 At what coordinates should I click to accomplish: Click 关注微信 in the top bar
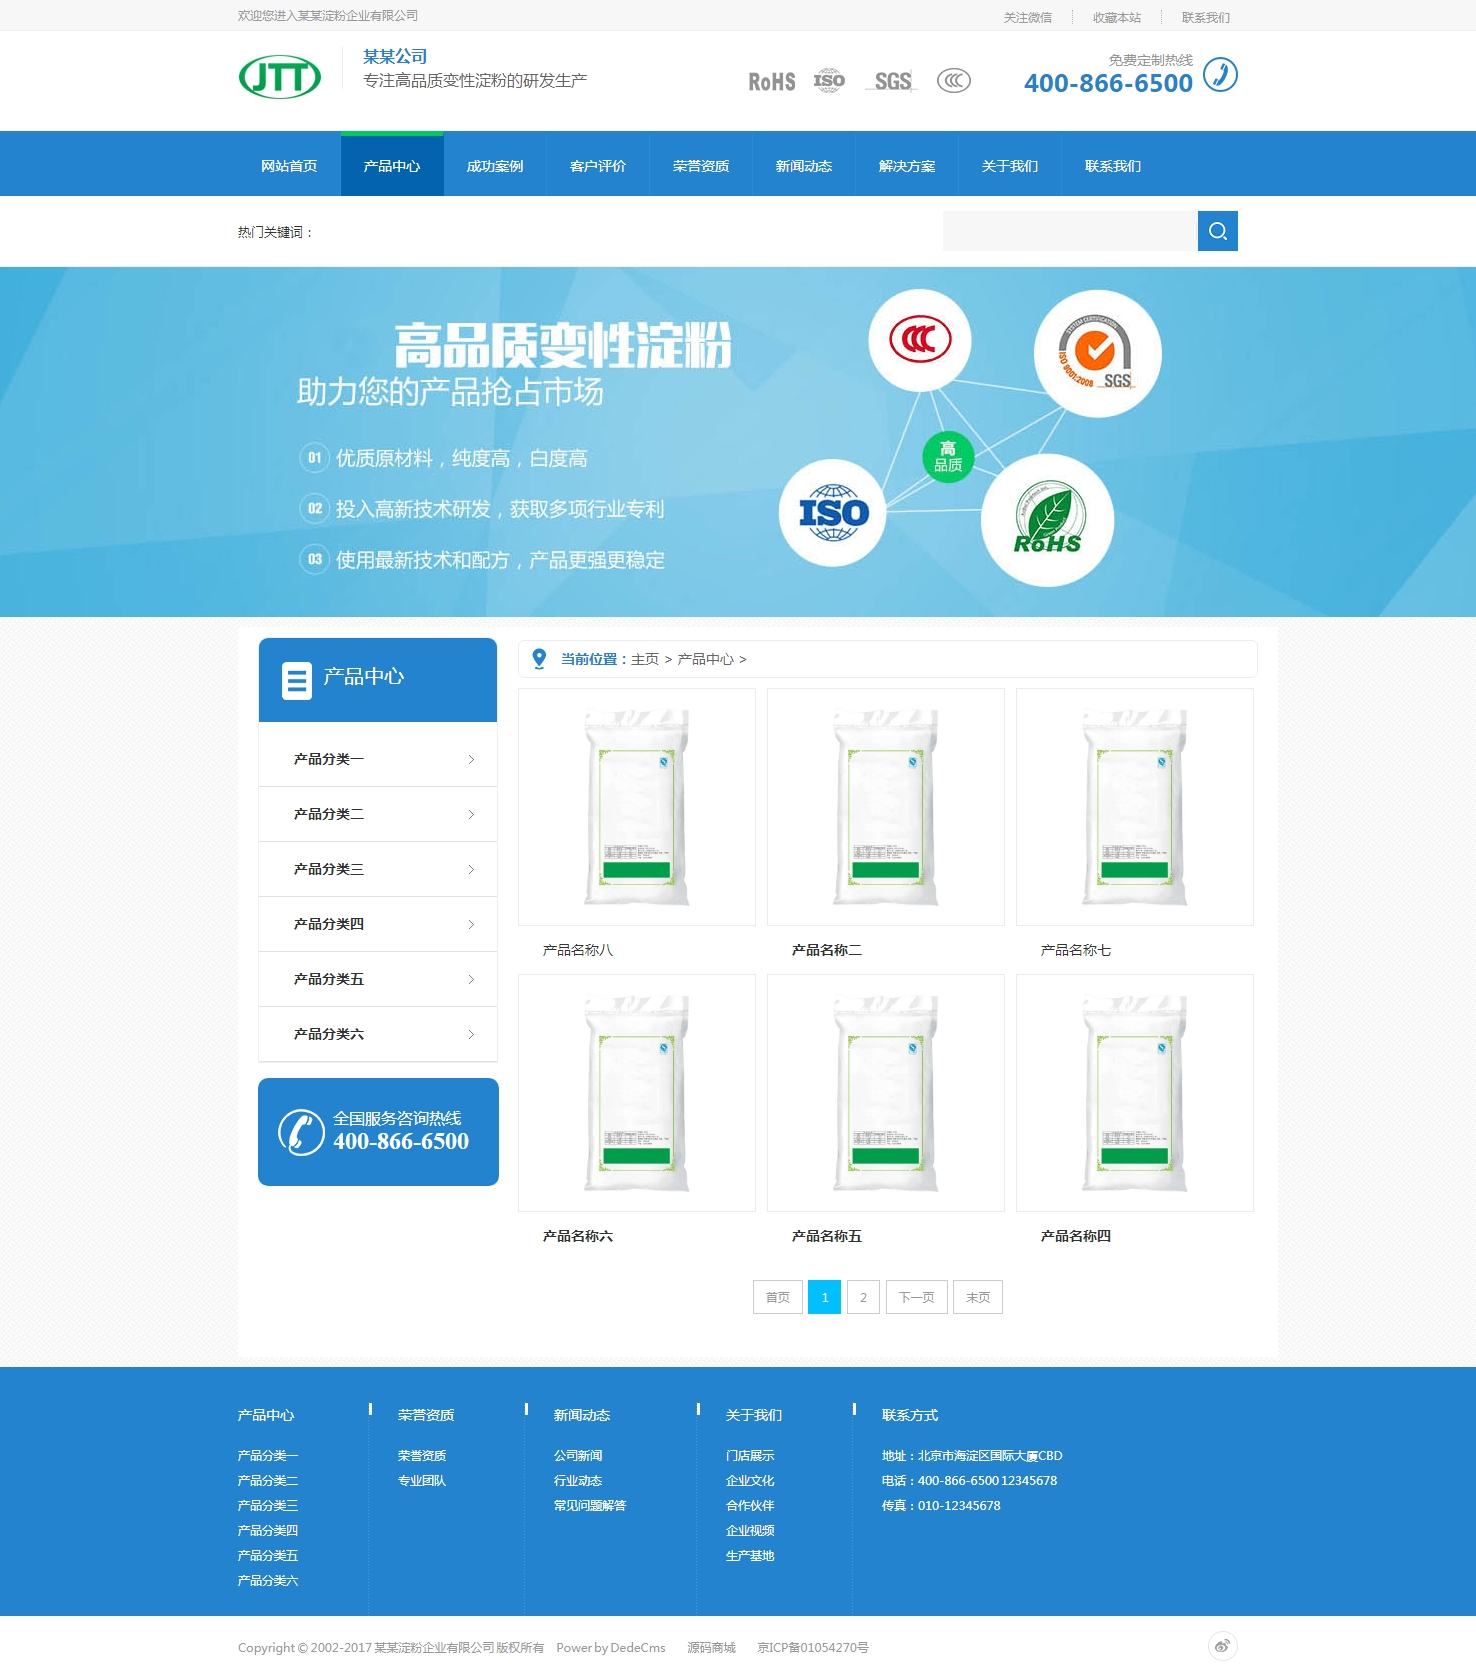1027,17
